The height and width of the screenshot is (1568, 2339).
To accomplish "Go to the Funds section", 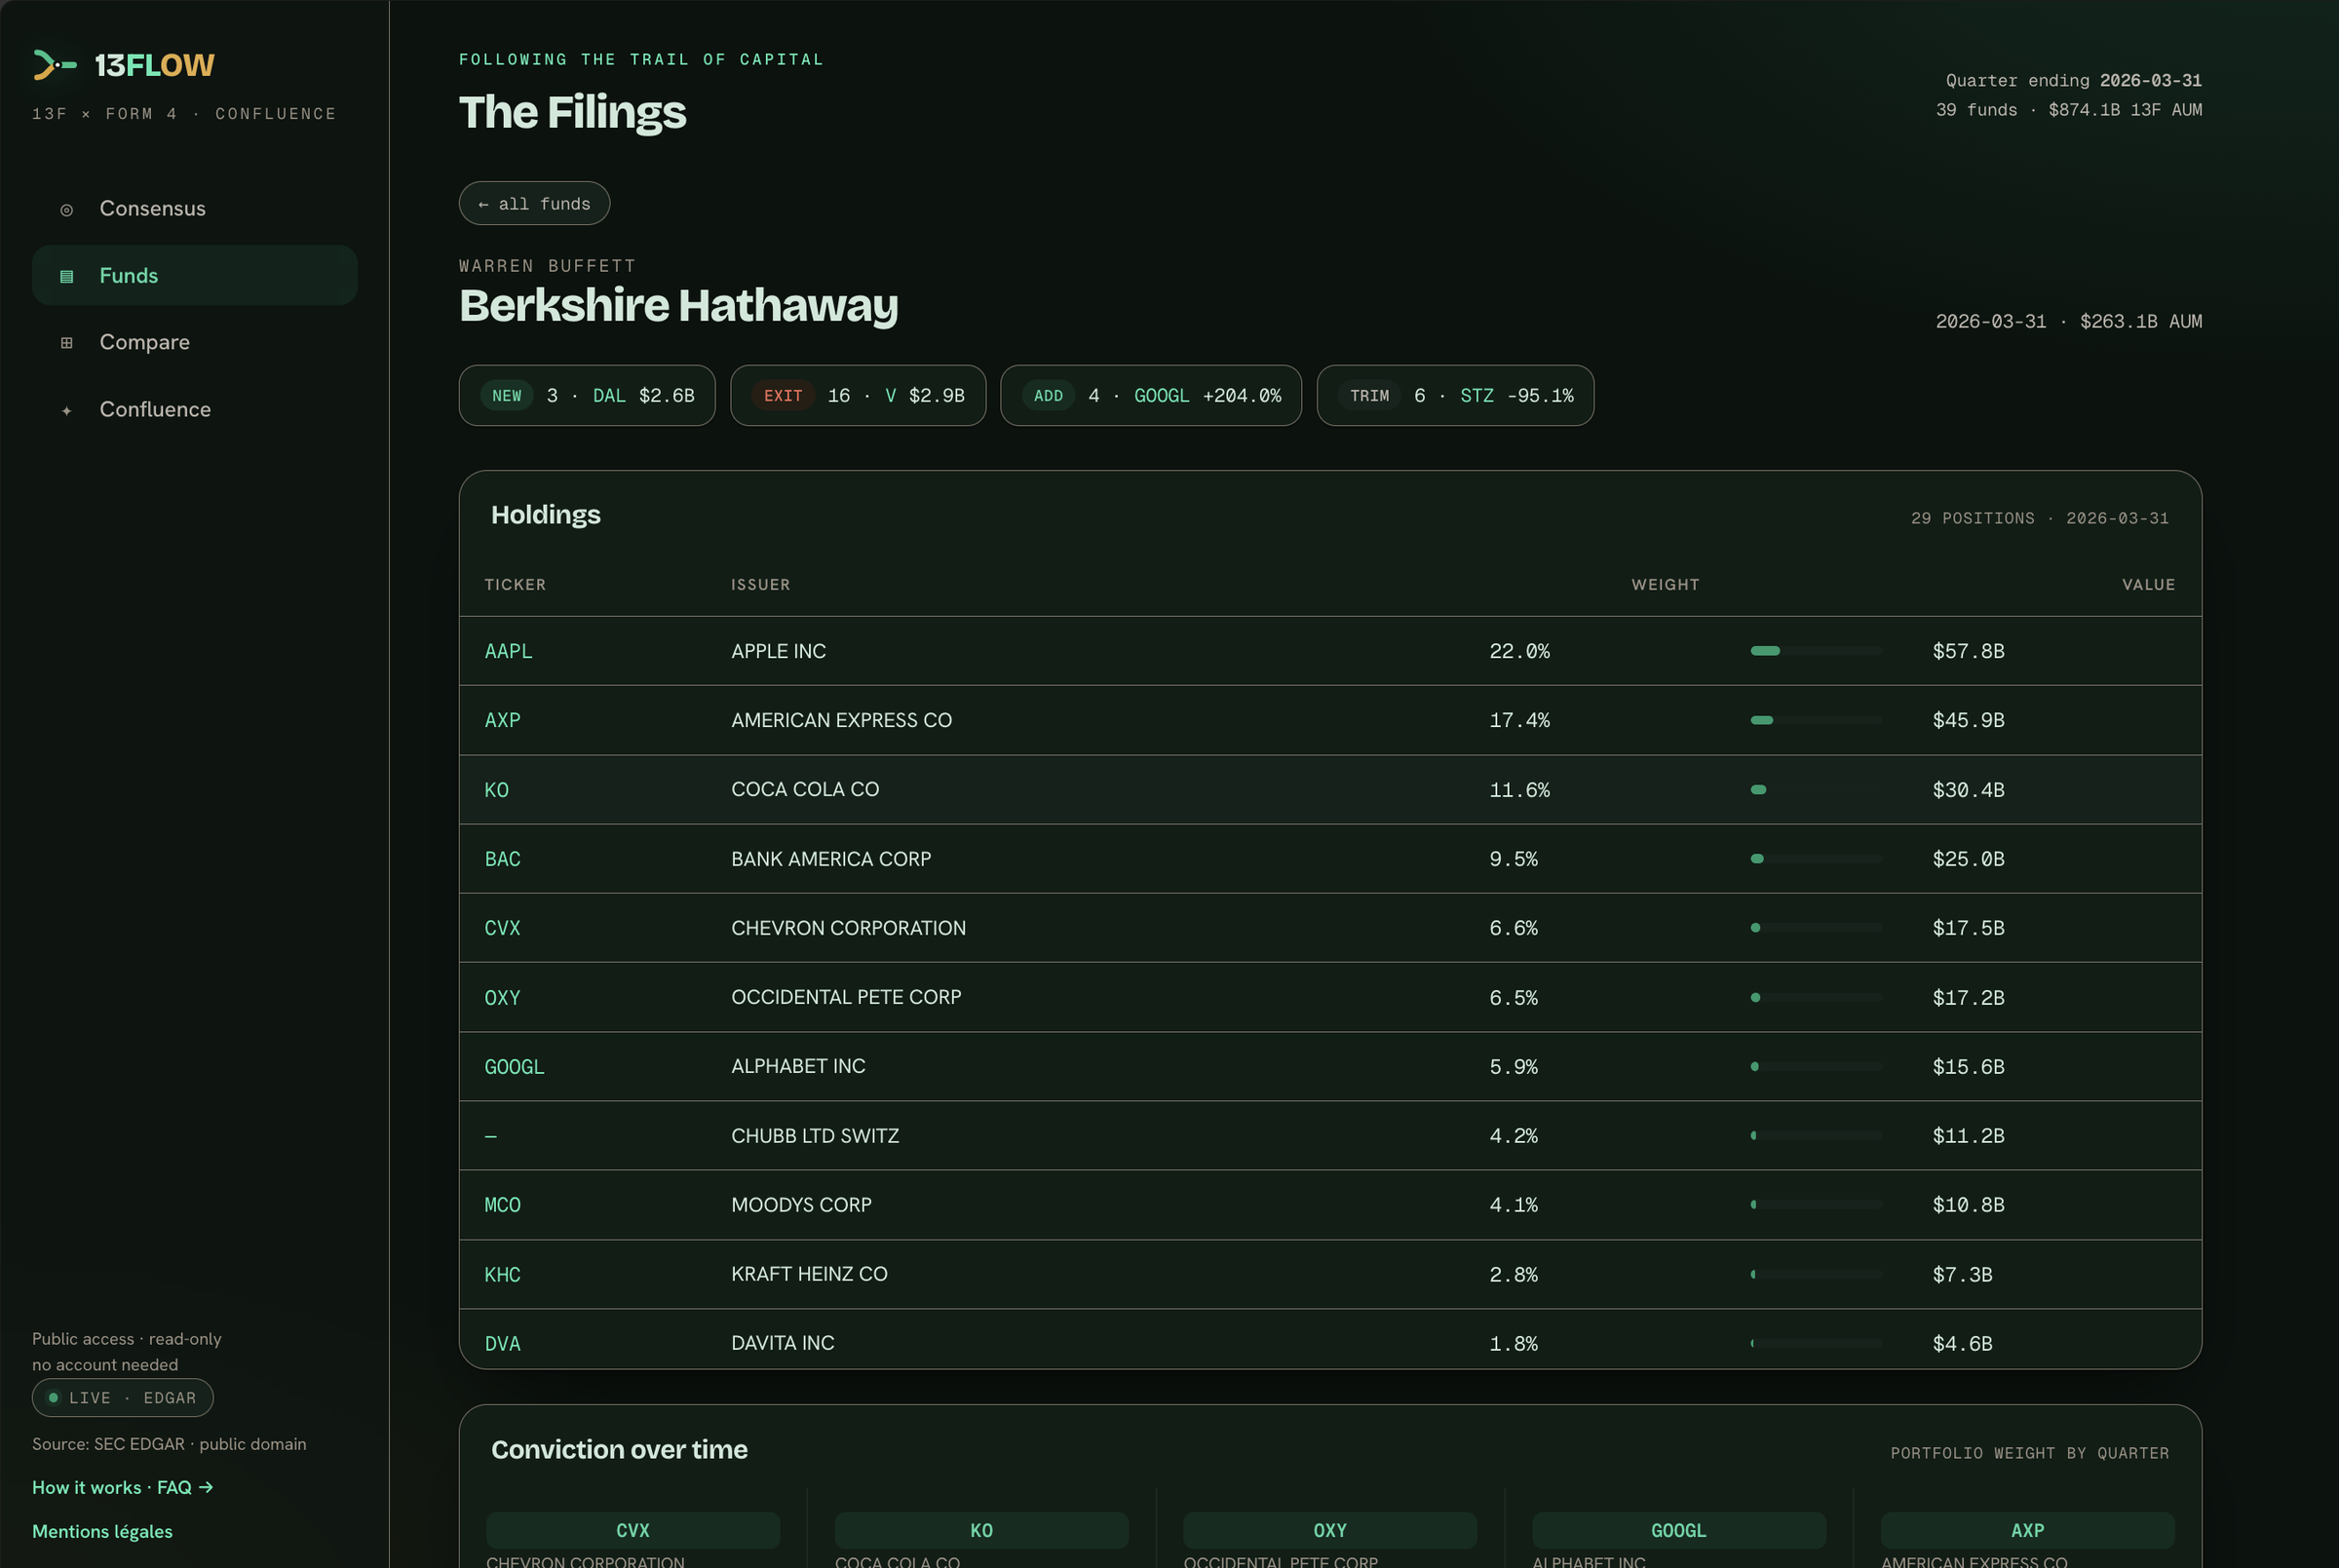I will (195, 275).
